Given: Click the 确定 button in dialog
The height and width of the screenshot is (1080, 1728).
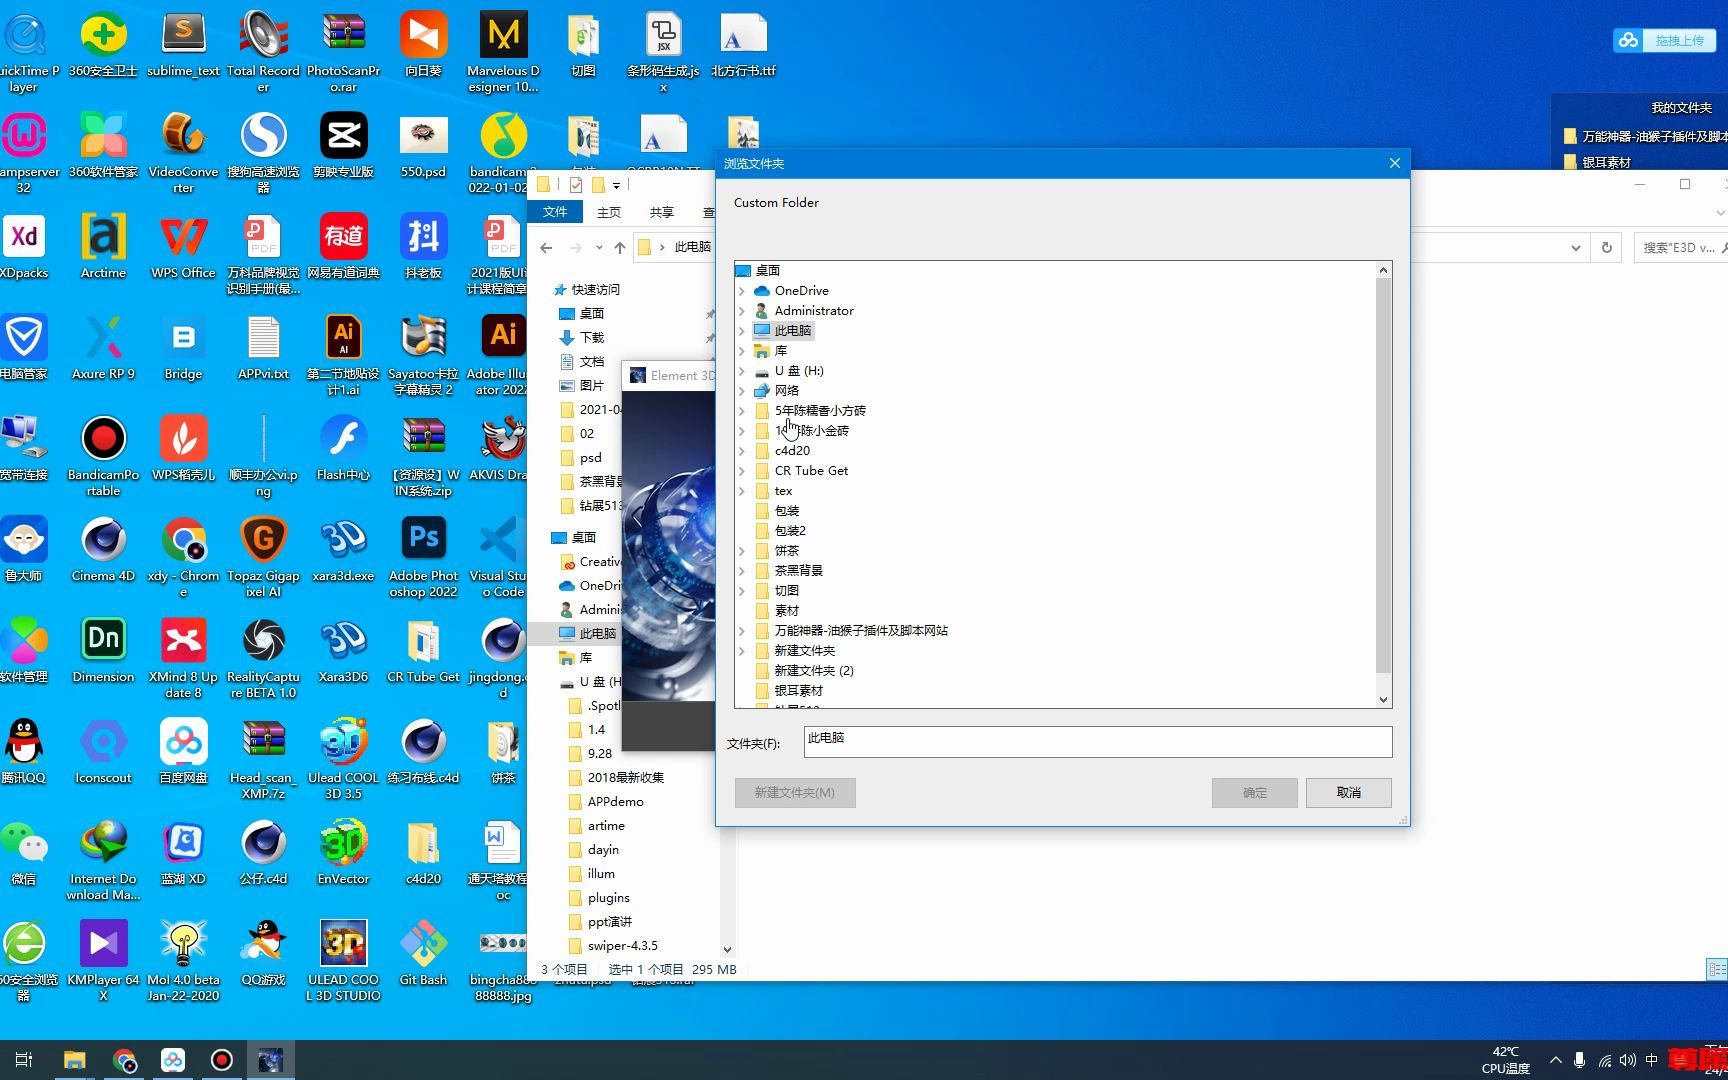Looking at the screenshot, I should [1254, 793].
